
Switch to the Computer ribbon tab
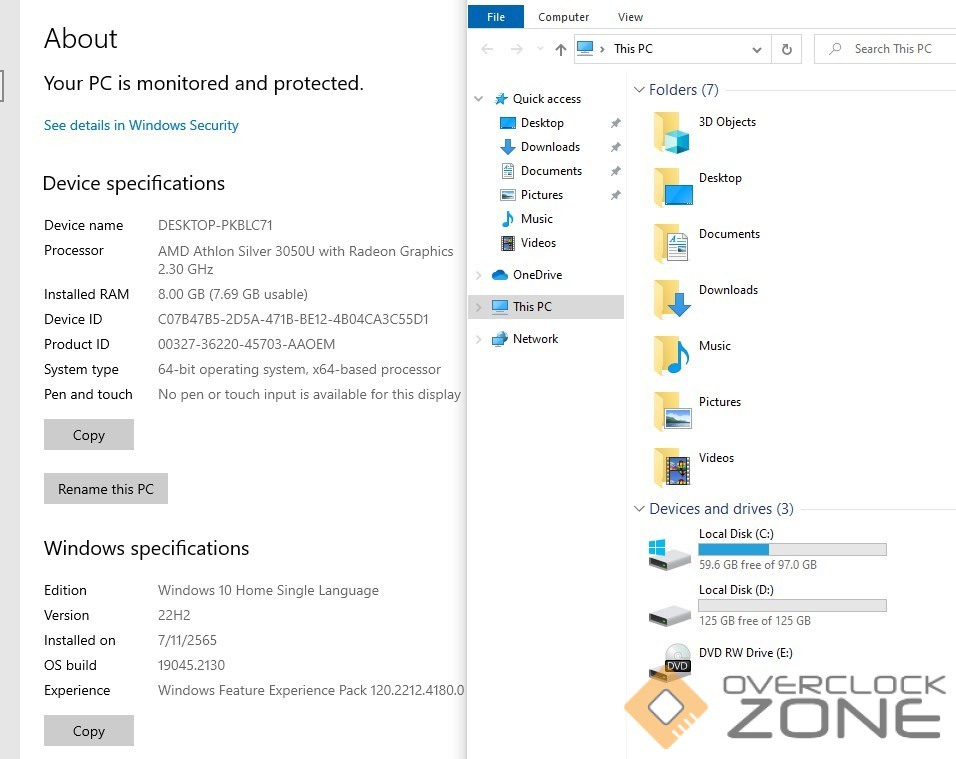click(563, 17)
